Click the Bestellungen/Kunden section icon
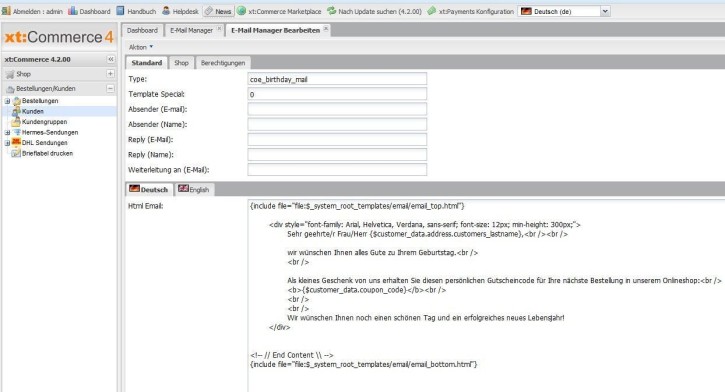The height and width of the screenshot is (392, 725). pos(10,89)
